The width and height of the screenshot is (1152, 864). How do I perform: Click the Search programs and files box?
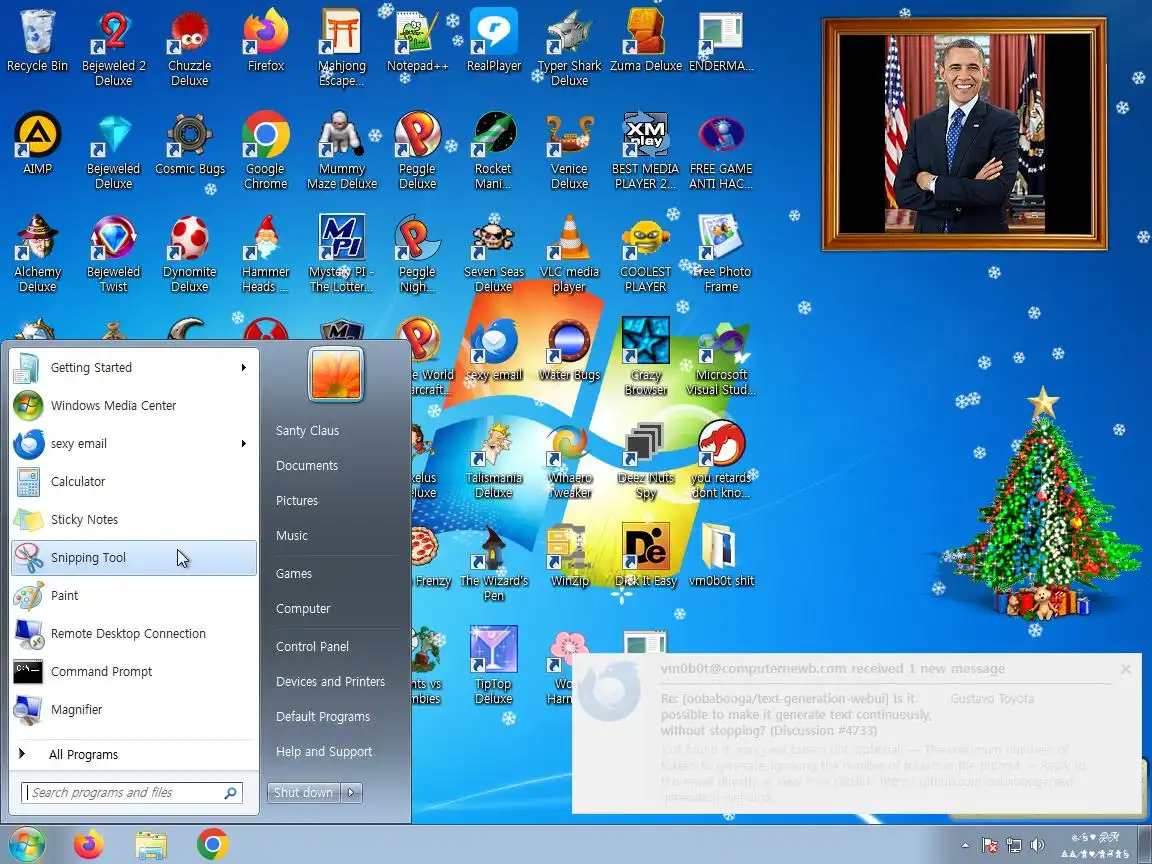pyautogui.click(x=132, y=792)
